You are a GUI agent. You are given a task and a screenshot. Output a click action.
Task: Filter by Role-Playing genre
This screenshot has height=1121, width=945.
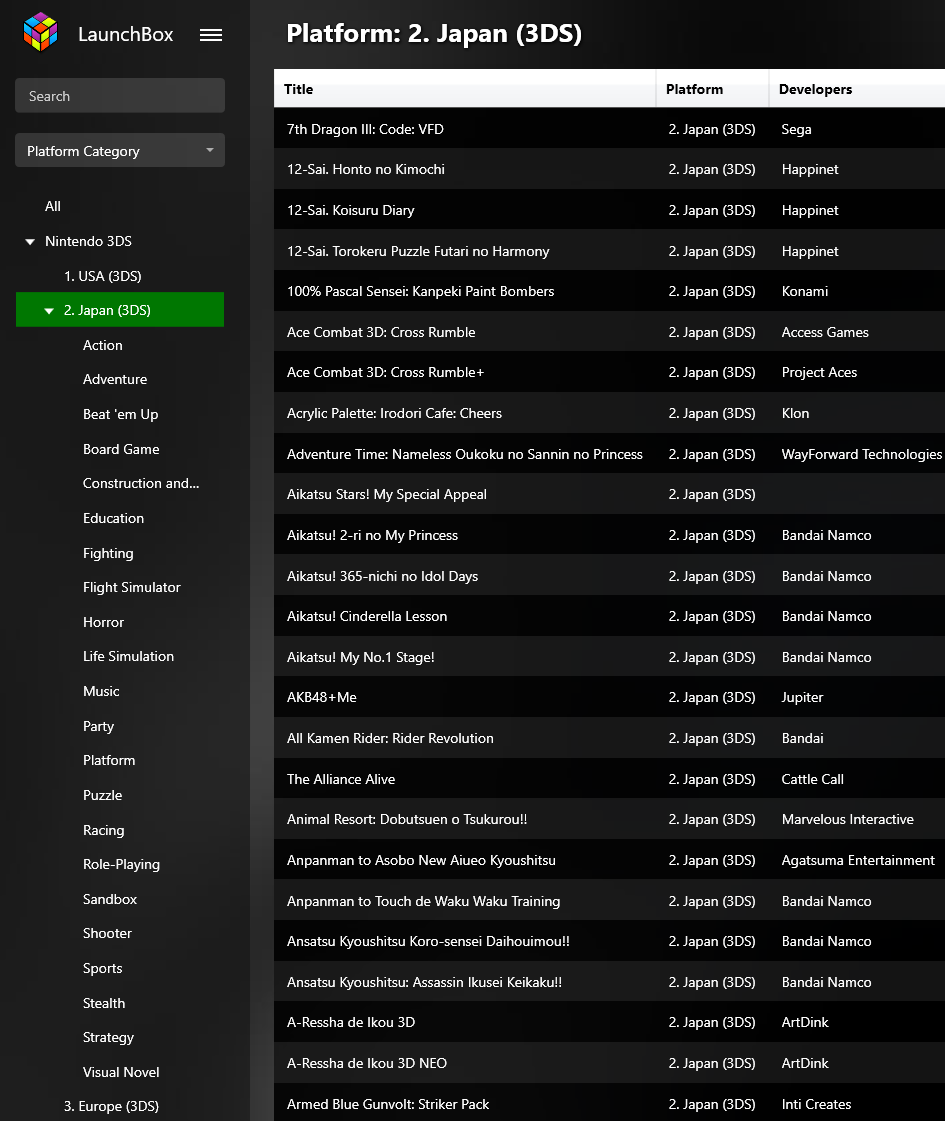[x=121, y=864]
